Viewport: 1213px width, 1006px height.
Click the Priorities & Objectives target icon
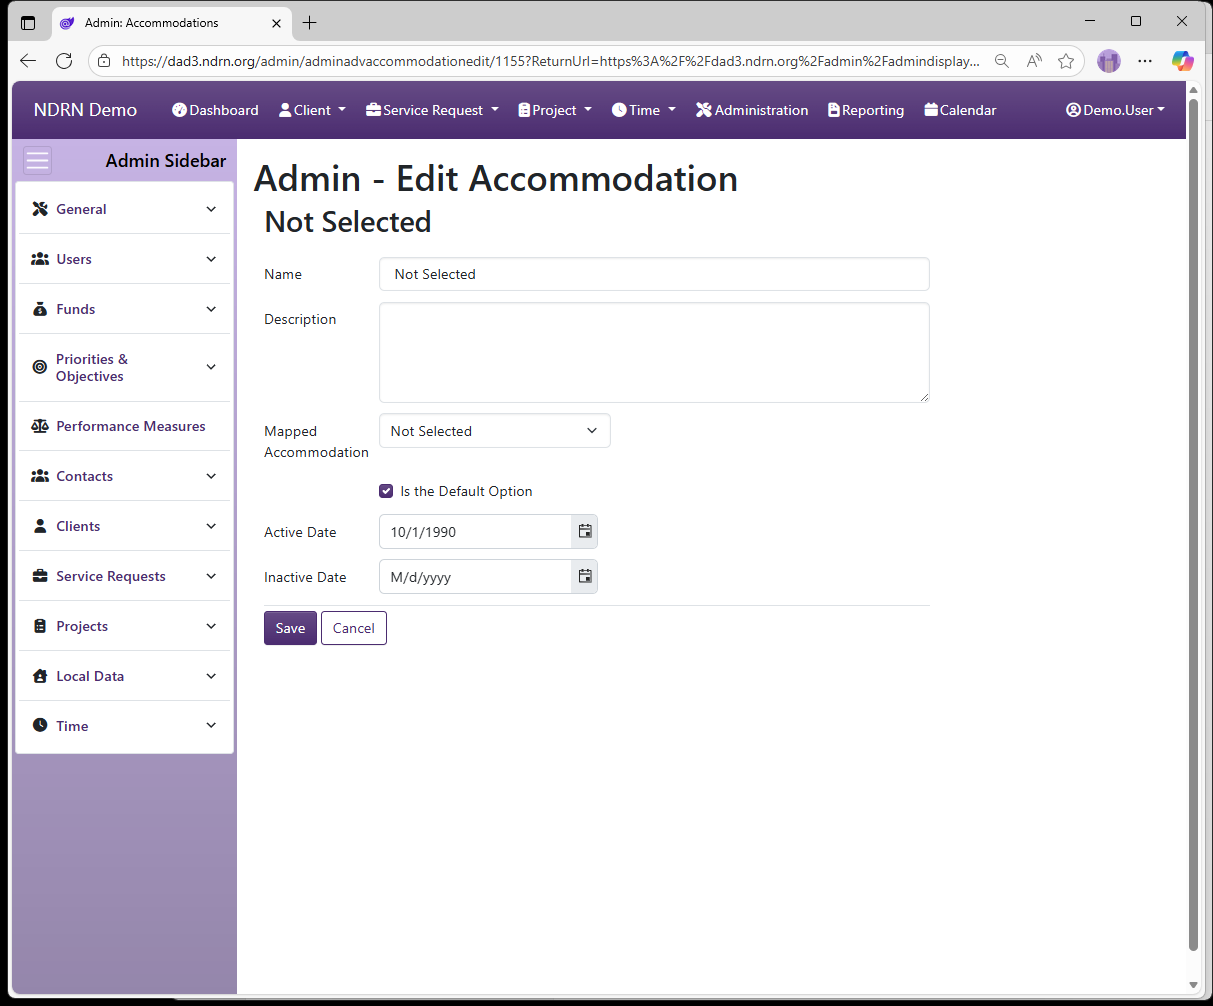coord(40,367)
